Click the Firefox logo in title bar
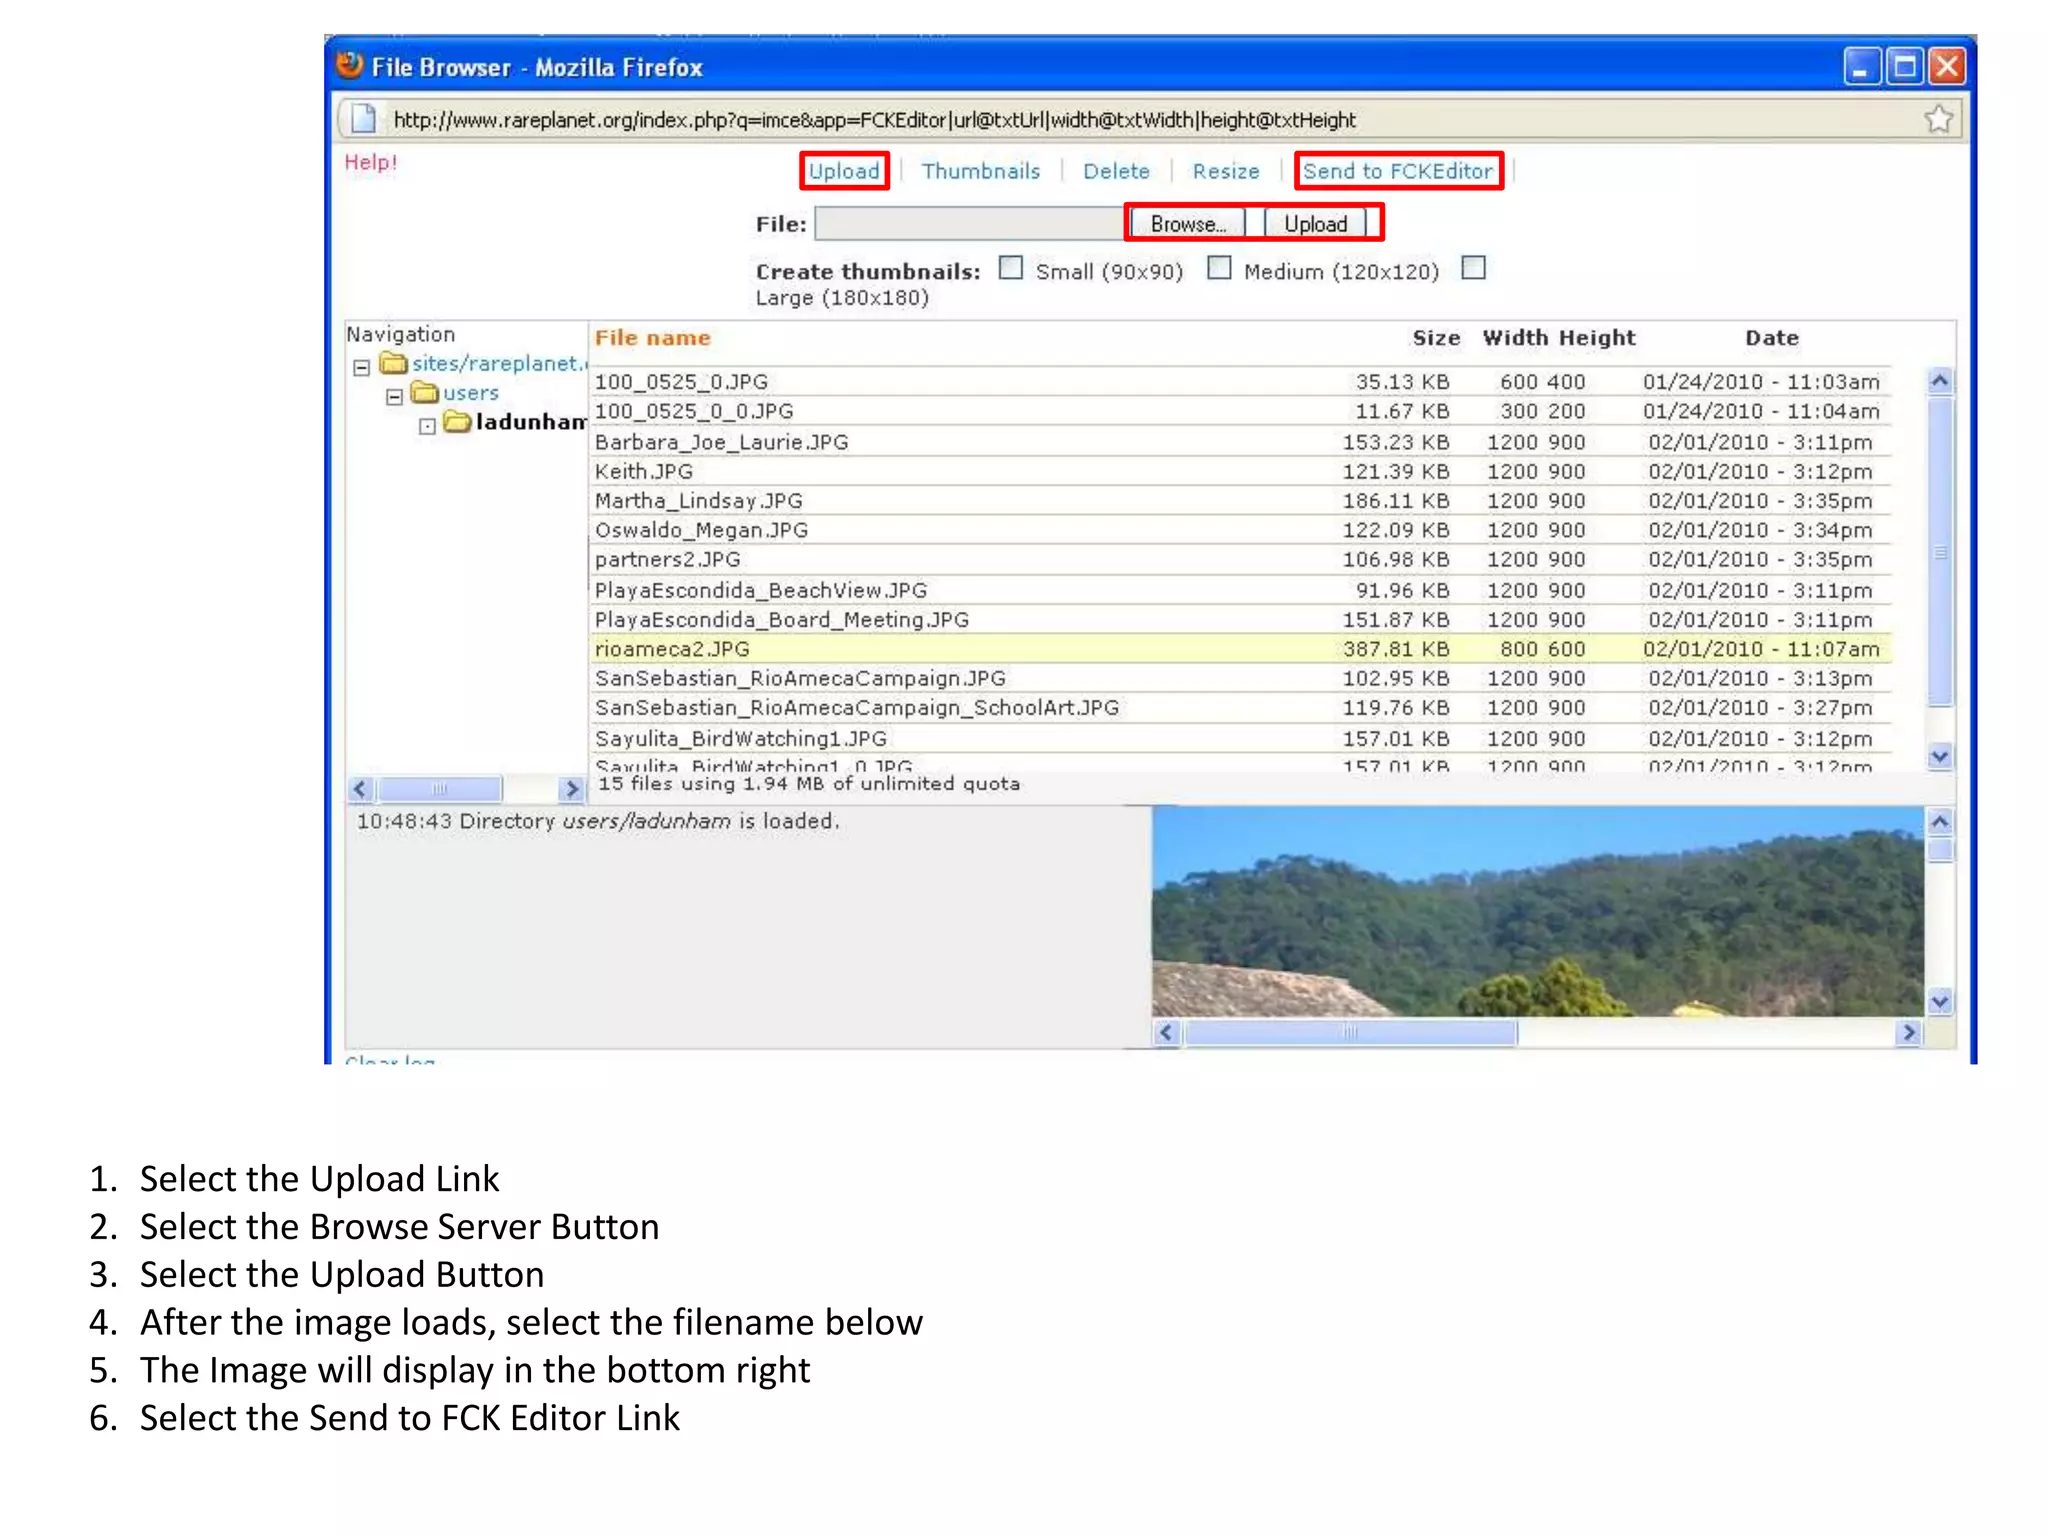The height and width of the screenshot is (1536, 2048). click(x=350, y=66)
